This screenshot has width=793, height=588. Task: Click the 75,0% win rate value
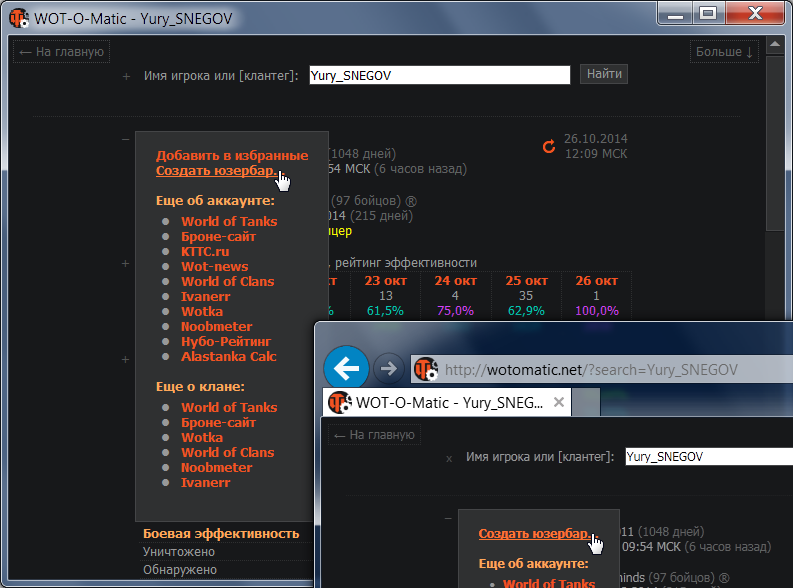click(x=455, y=310)
